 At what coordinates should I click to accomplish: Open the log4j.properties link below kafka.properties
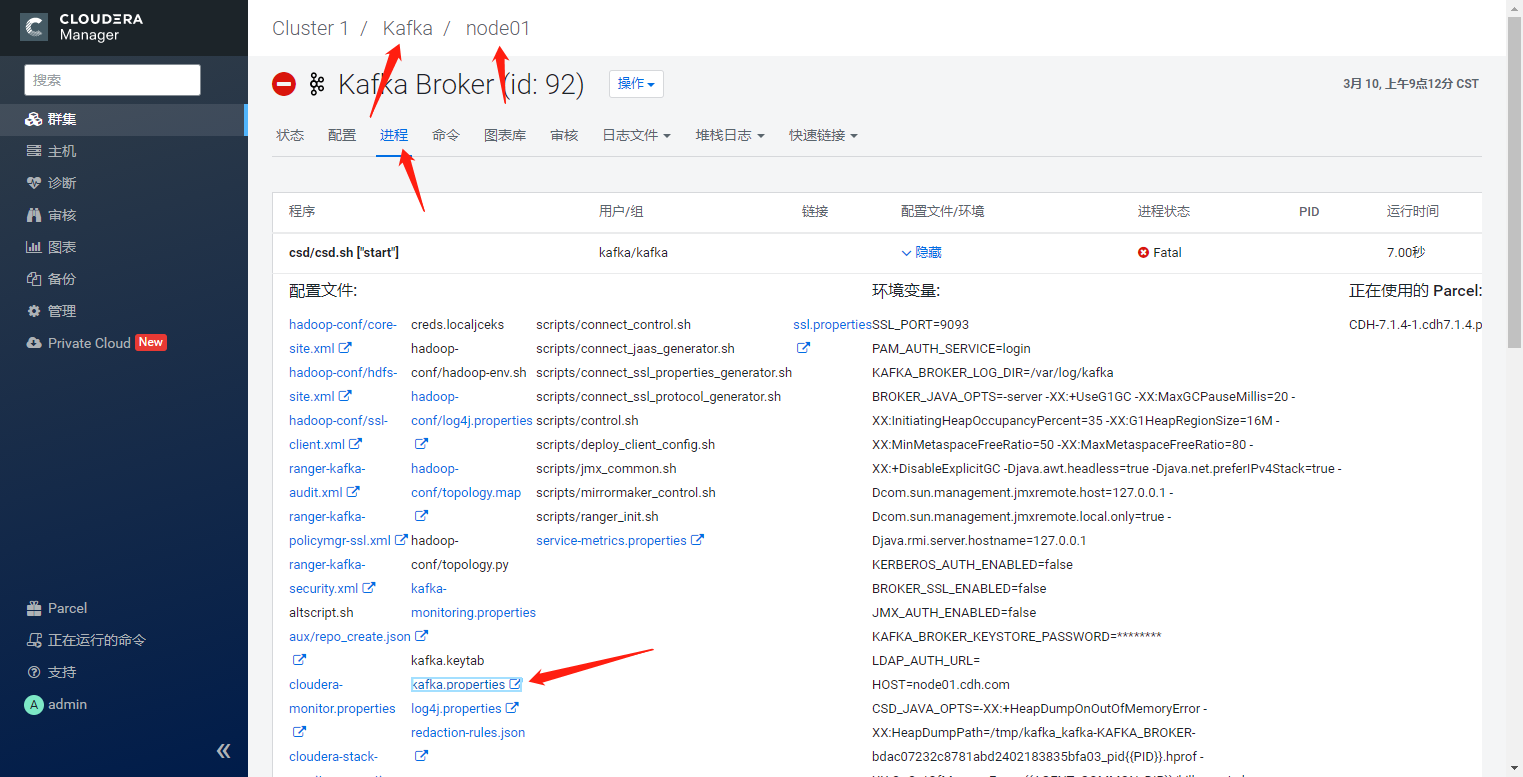click(456, 709)
